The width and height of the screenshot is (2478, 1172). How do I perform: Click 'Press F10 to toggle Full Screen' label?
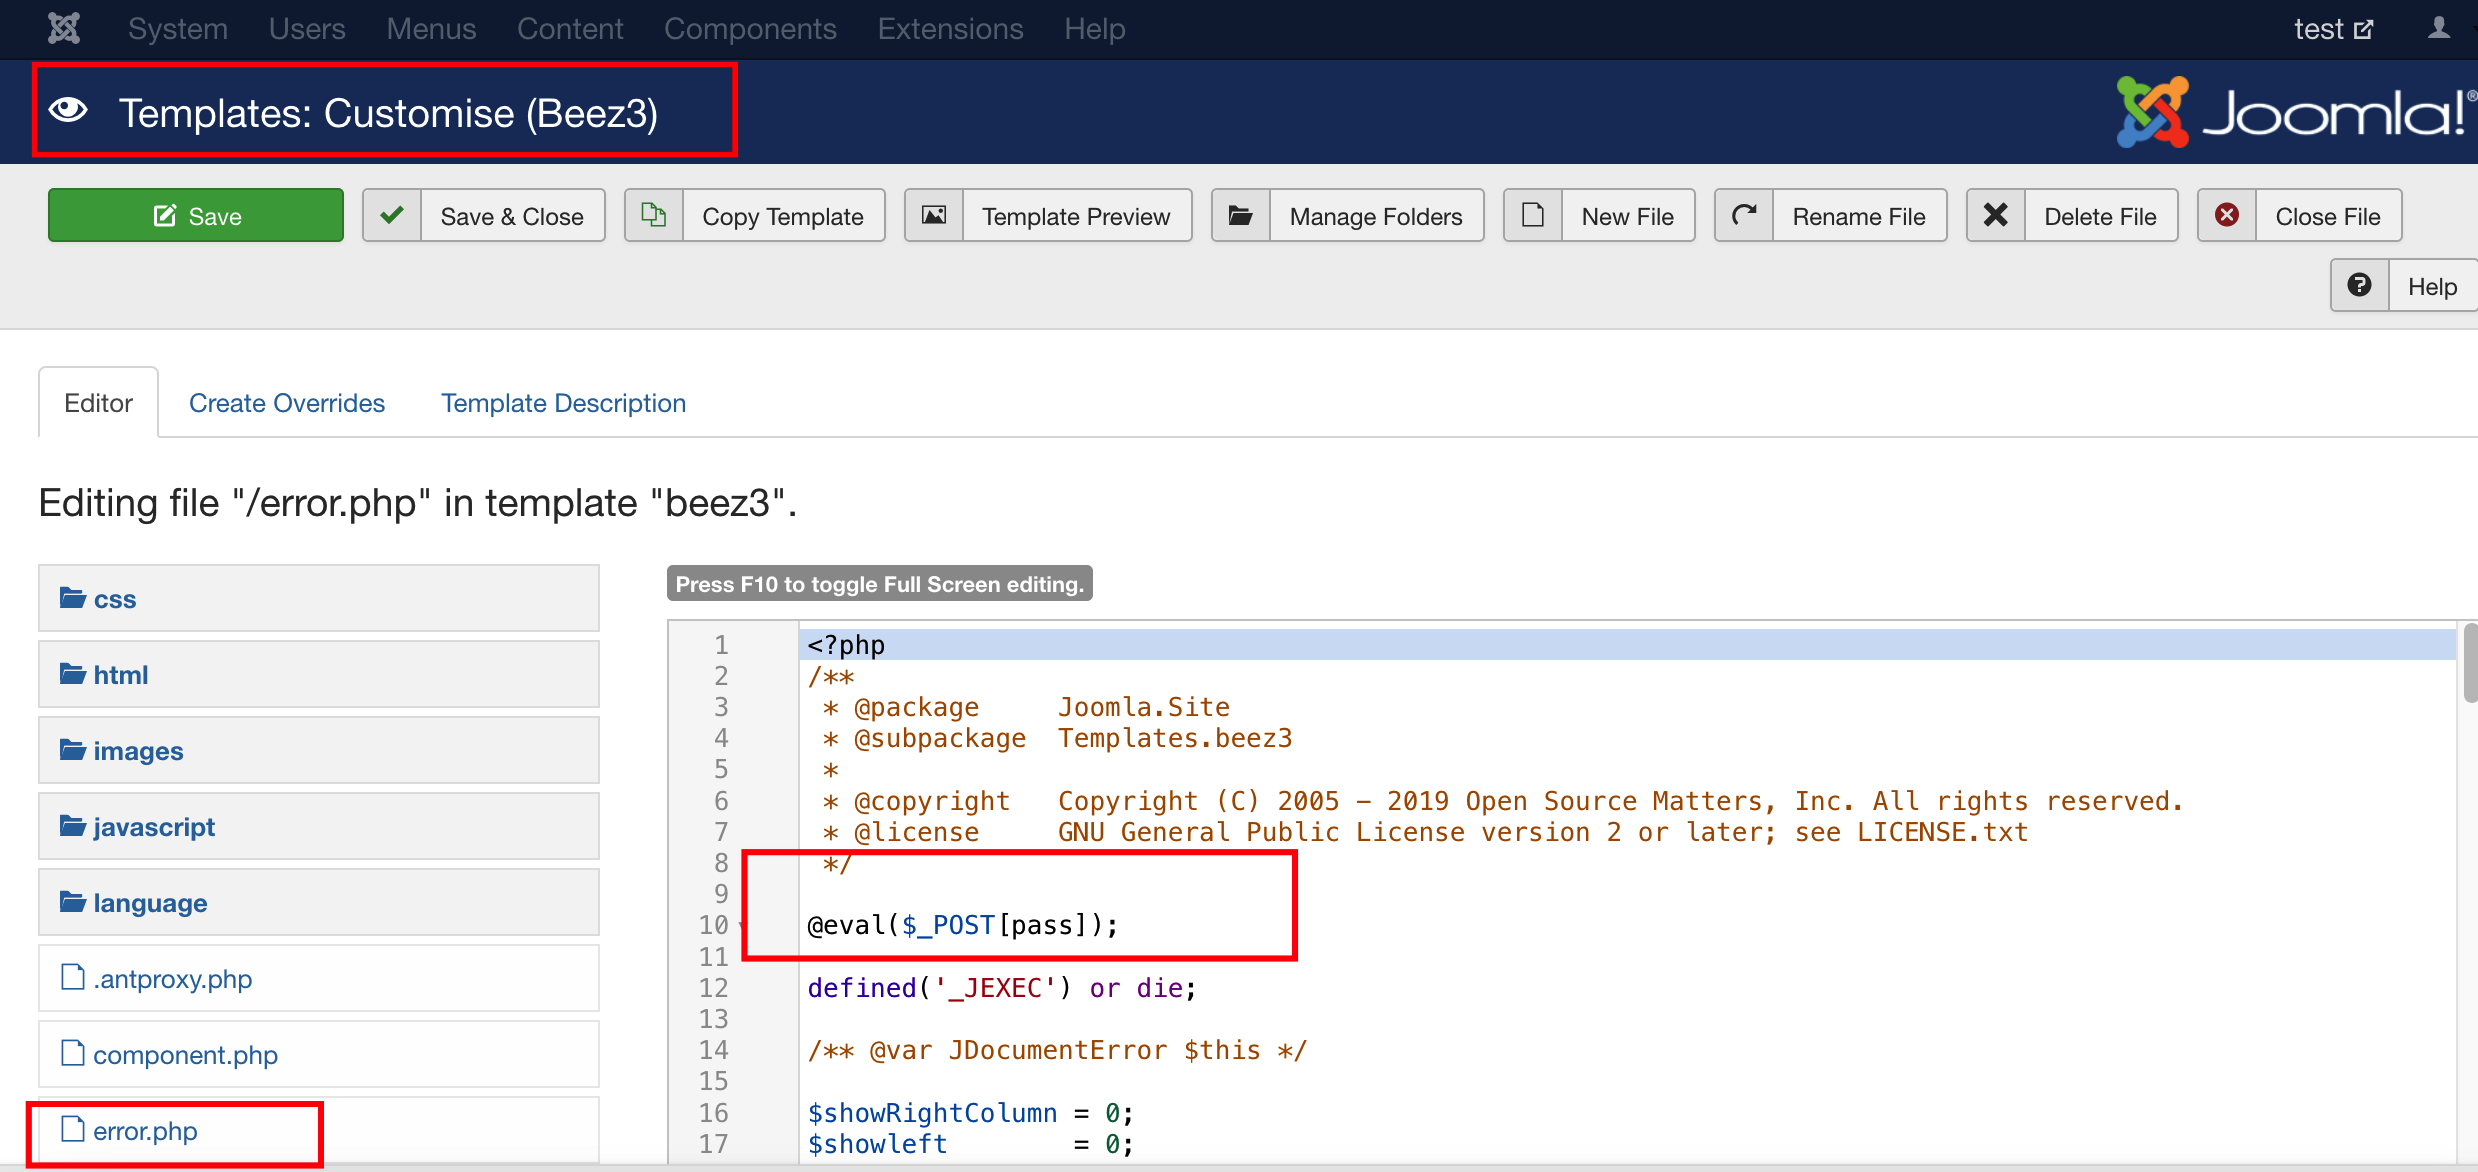(x=879, y=584)
